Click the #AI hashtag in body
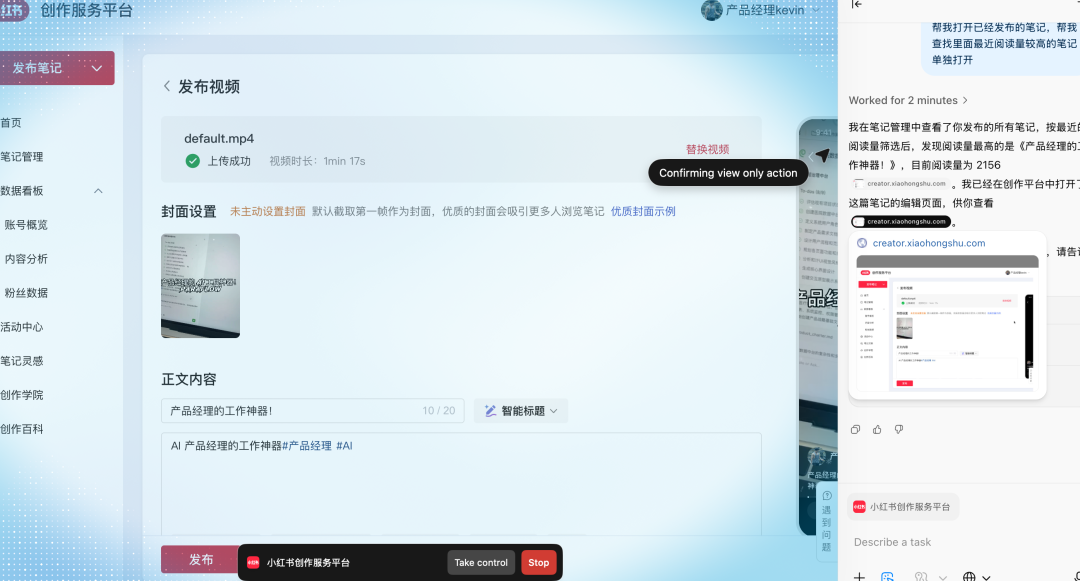This screenshot has height=581, width=1080. [x=344, y=446]
